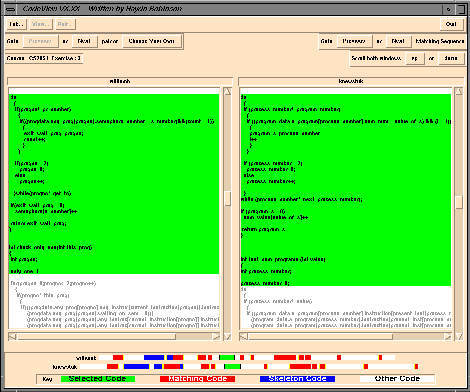The height and width of the screenshot is (392, 470).
Task: Click the right pane's scroll-right arrow
Action: 448,337
